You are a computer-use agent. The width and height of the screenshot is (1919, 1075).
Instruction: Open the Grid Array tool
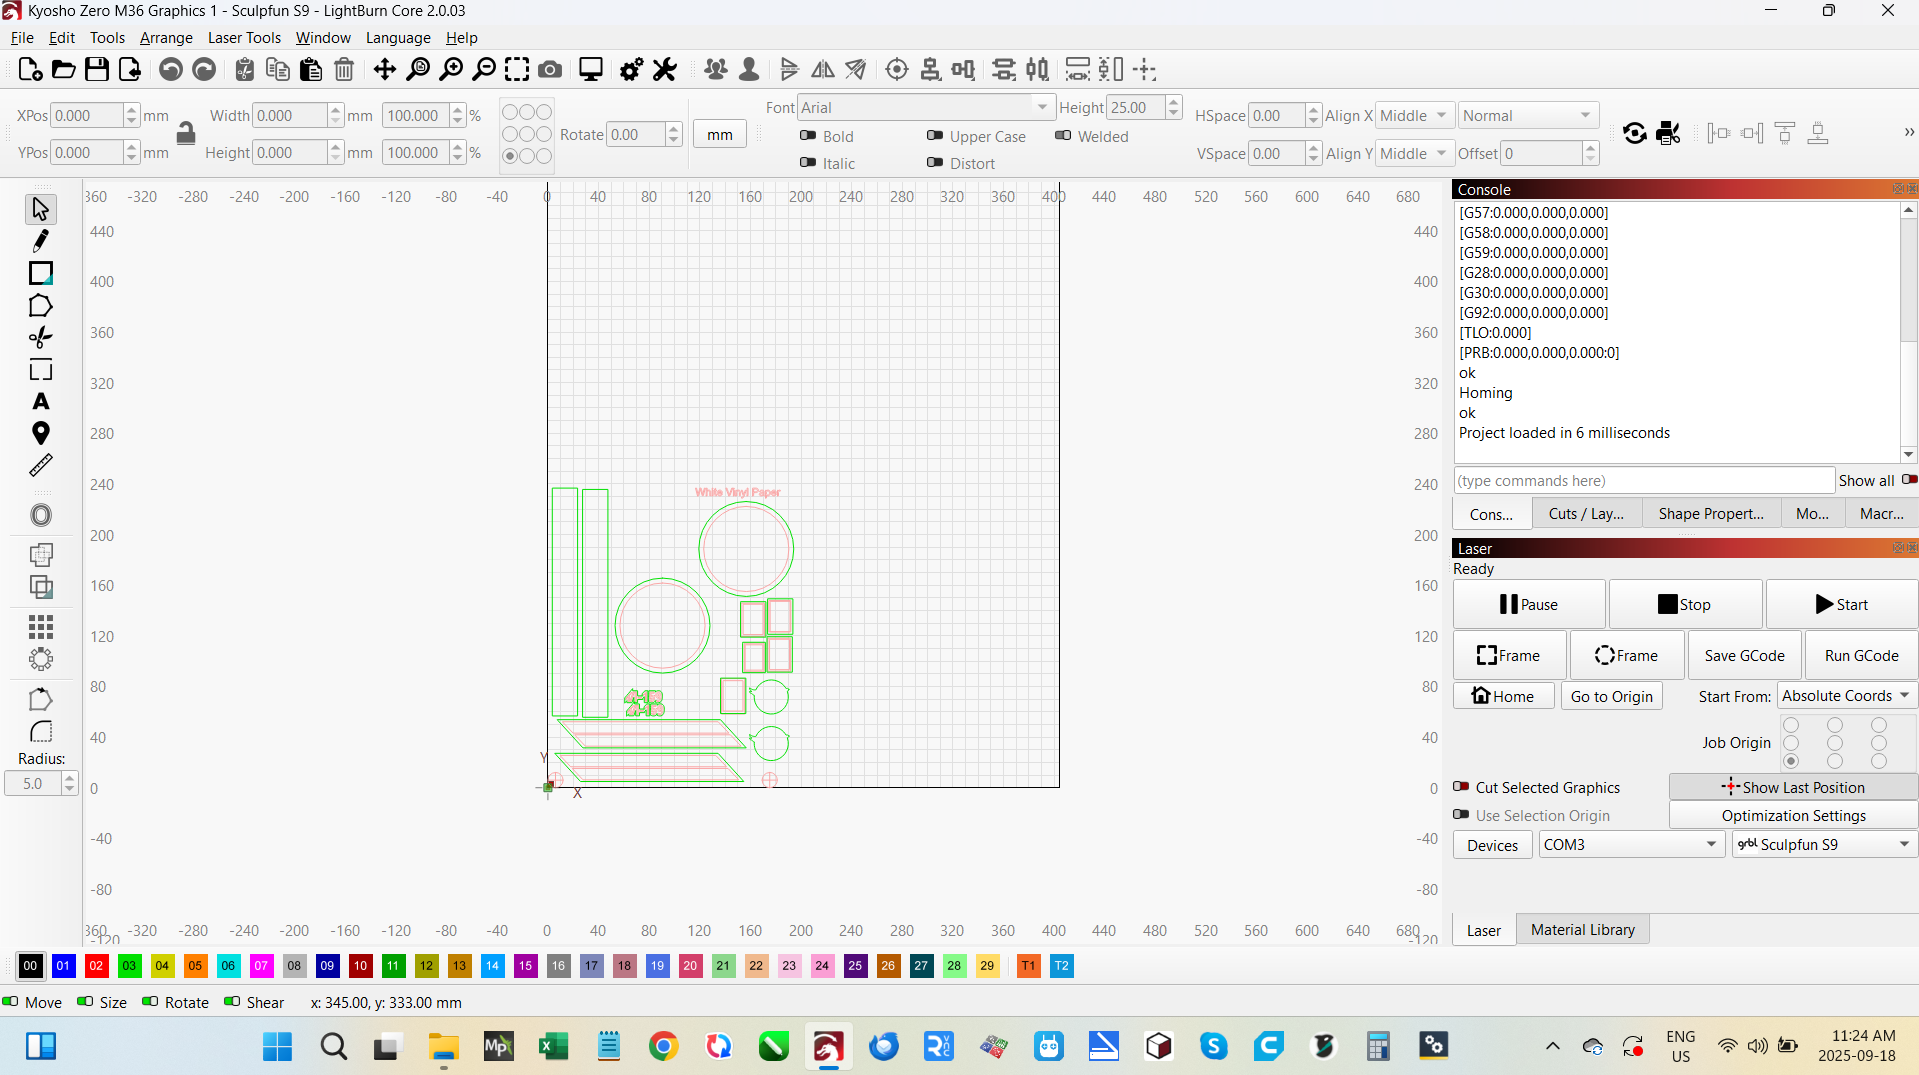[40, 627]
